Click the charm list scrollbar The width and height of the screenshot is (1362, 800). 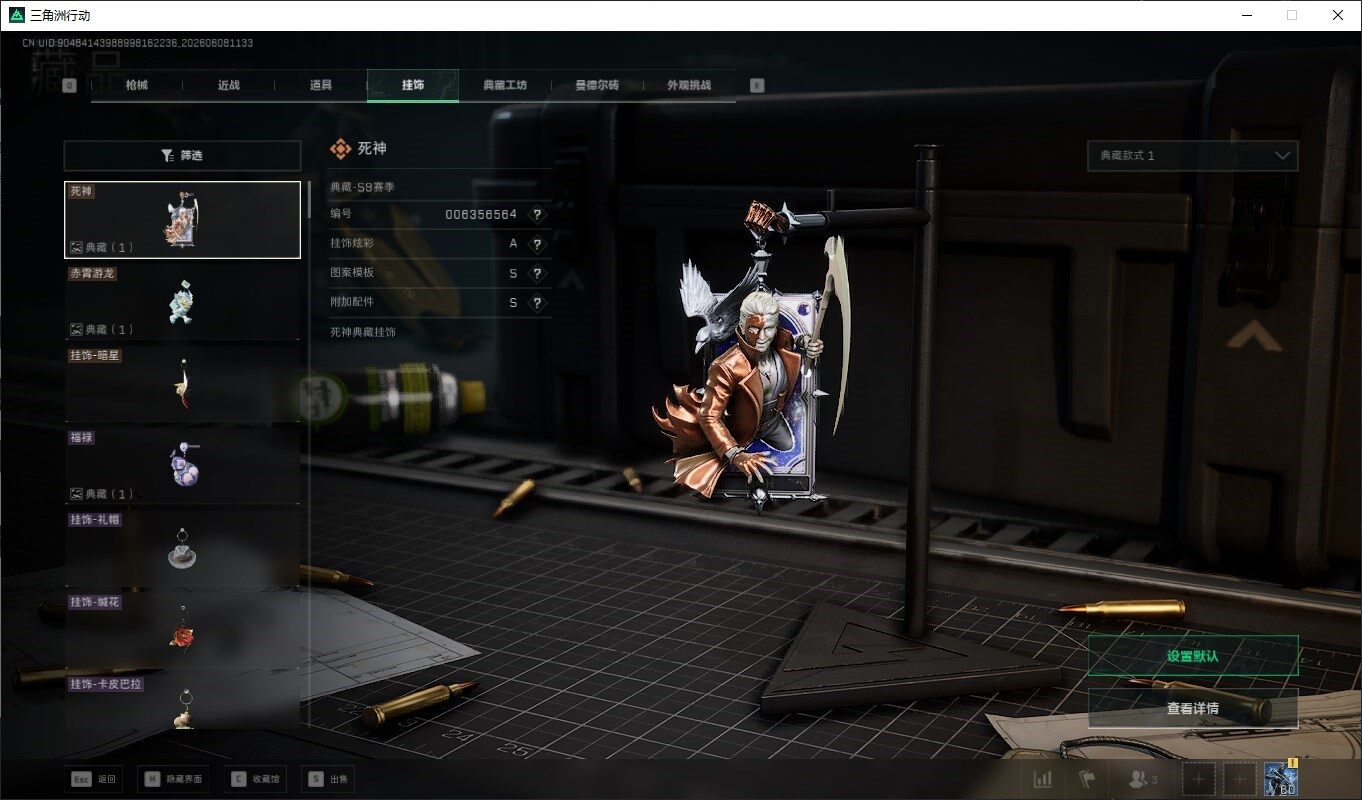point(309,200)
